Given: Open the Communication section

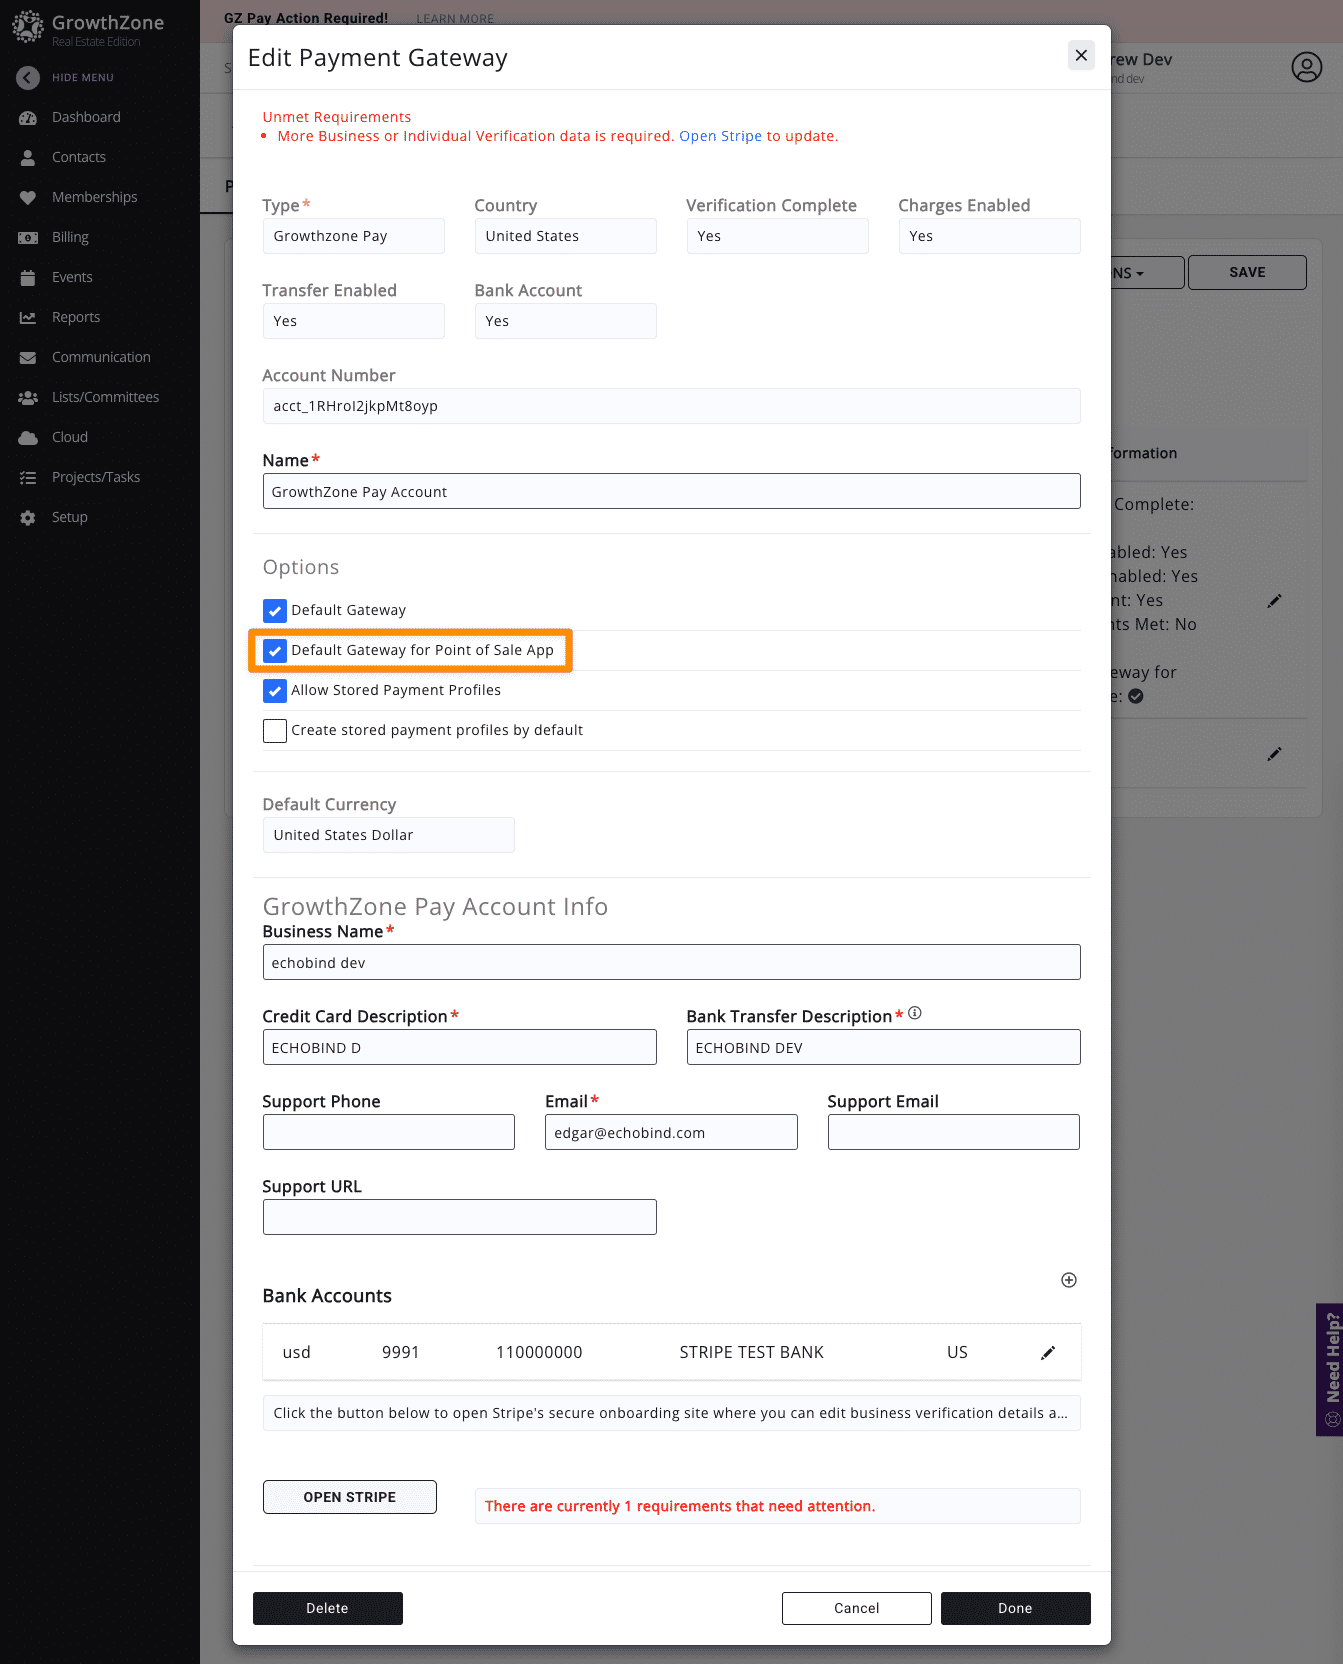Looking at the screenshot, I should [x=101, y=357].
